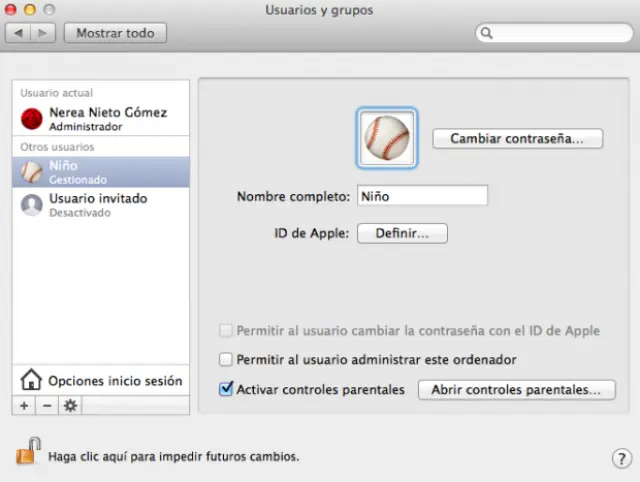The width and height of the screenshot is (640, 482).
Task: Select the Niño managed user
Action: coord(100,172)
